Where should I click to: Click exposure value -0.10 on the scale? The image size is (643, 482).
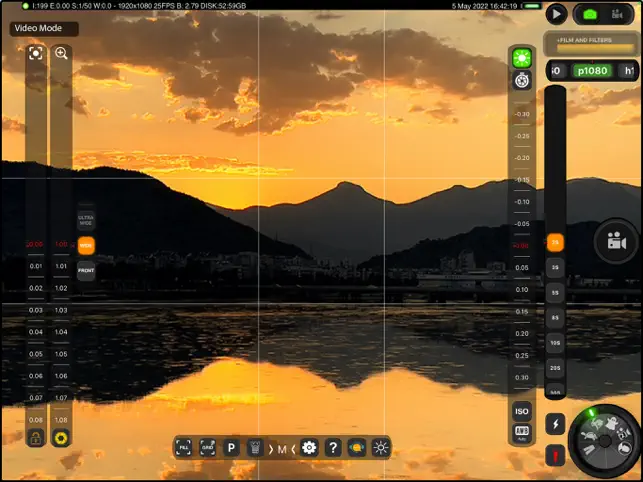click(522, 202)
